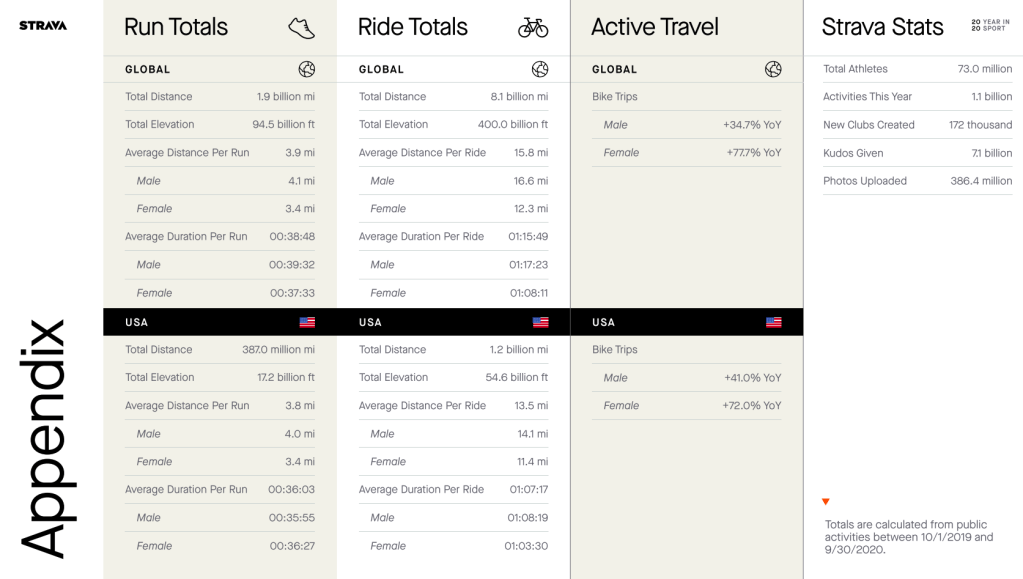Click the globe icon in Ride Totals
The width and height of the screenshot is (1023, 579).
click(540, 69)
